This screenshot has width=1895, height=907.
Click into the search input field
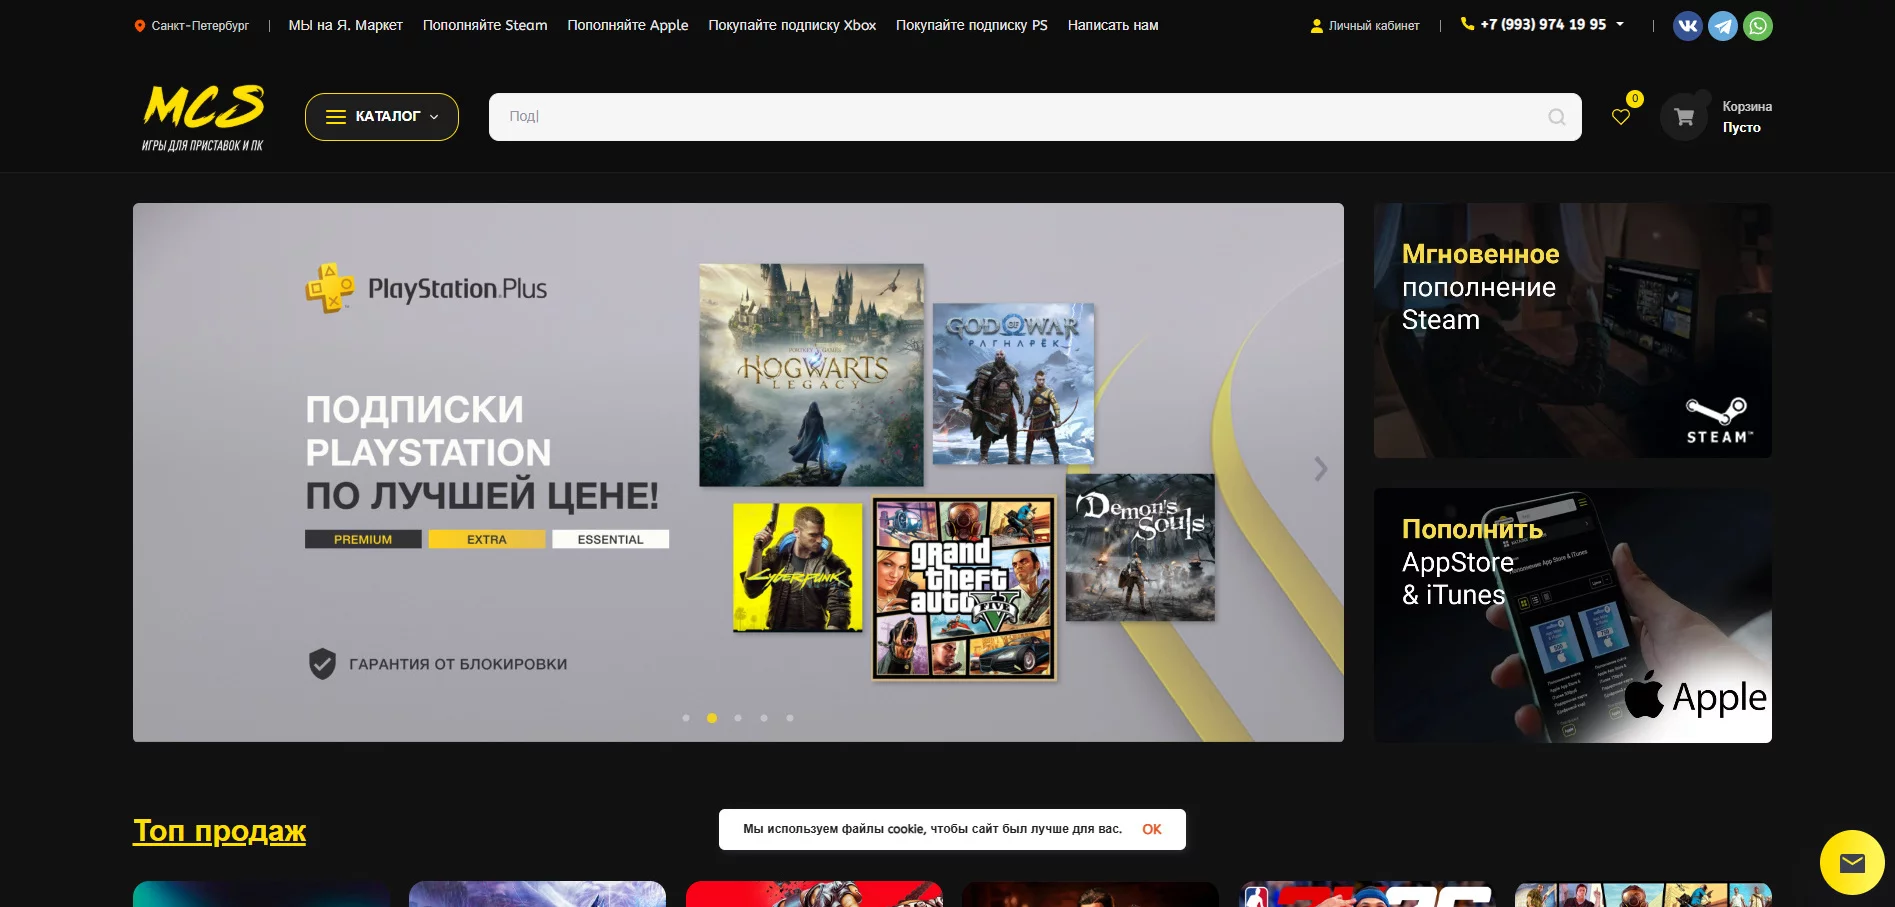click(1020, 117)
